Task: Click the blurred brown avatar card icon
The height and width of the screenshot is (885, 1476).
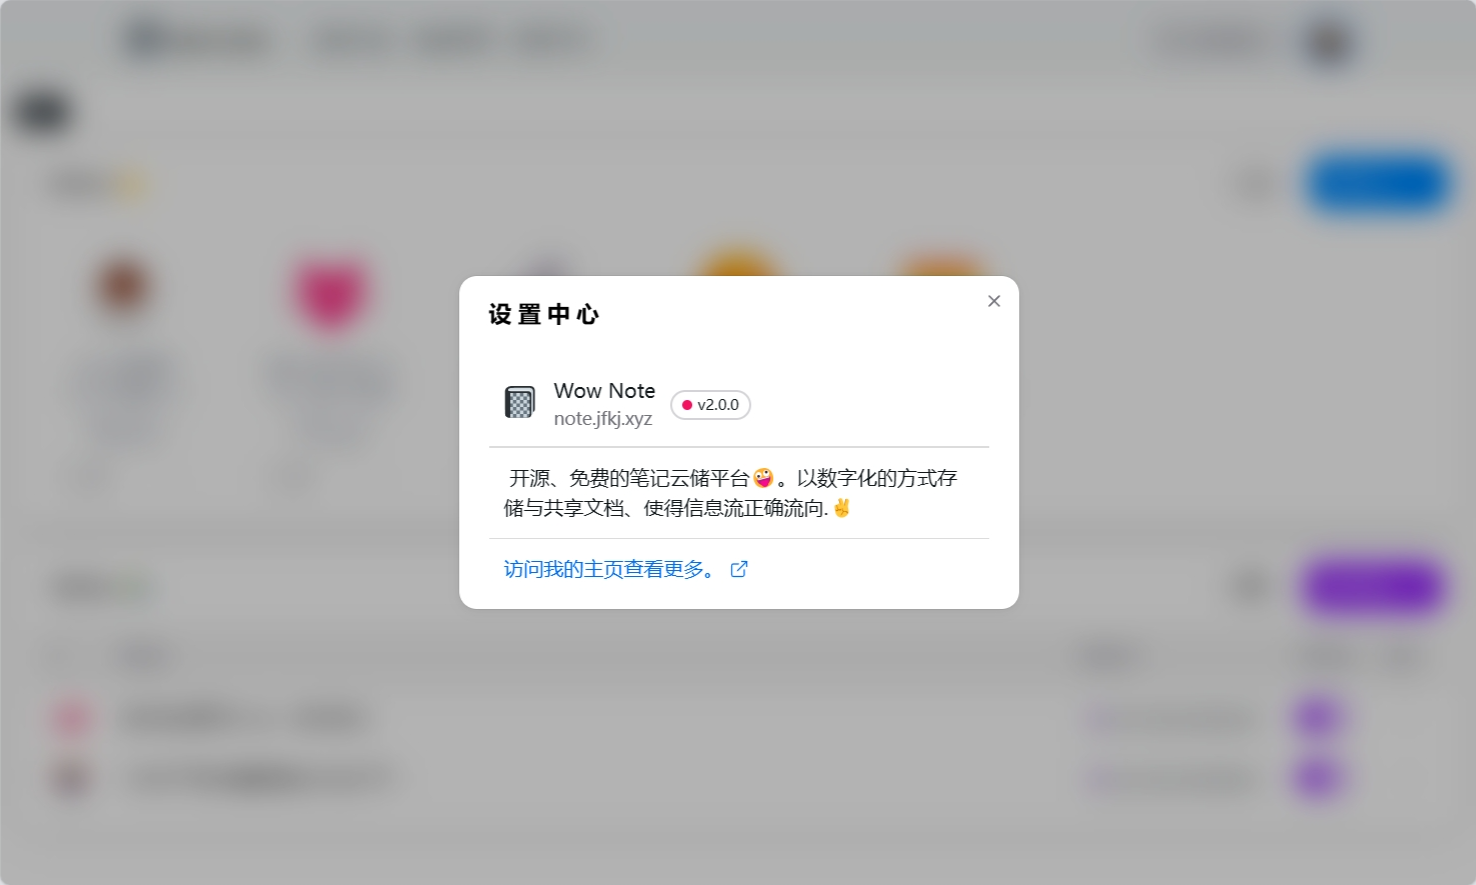Action: pyautogui.click(x=123, y=285)
